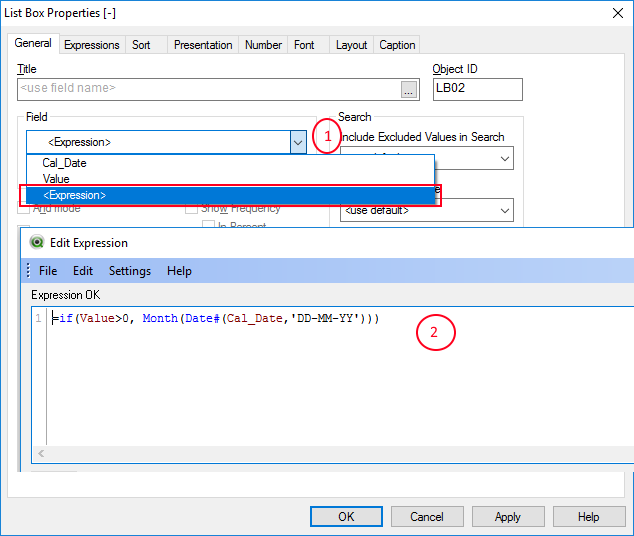634x536 pixels.
Task: Confirm with the OK button
Action: 346,517
